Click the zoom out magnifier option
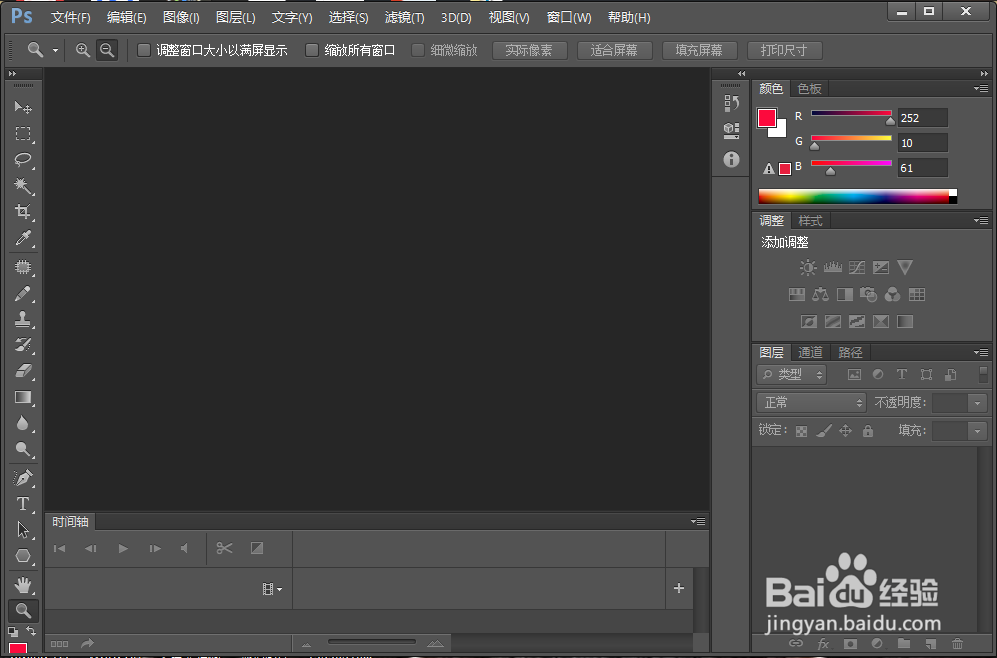Image resolution: width=997 pixels, height=658 pixels. [107, 50]
